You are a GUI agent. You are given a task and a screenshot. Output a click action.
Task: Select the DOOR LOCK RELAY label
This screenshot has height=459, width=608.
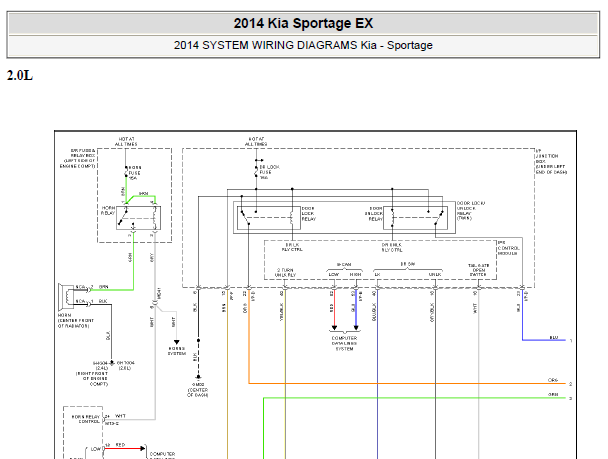click(x=309, y=214)
